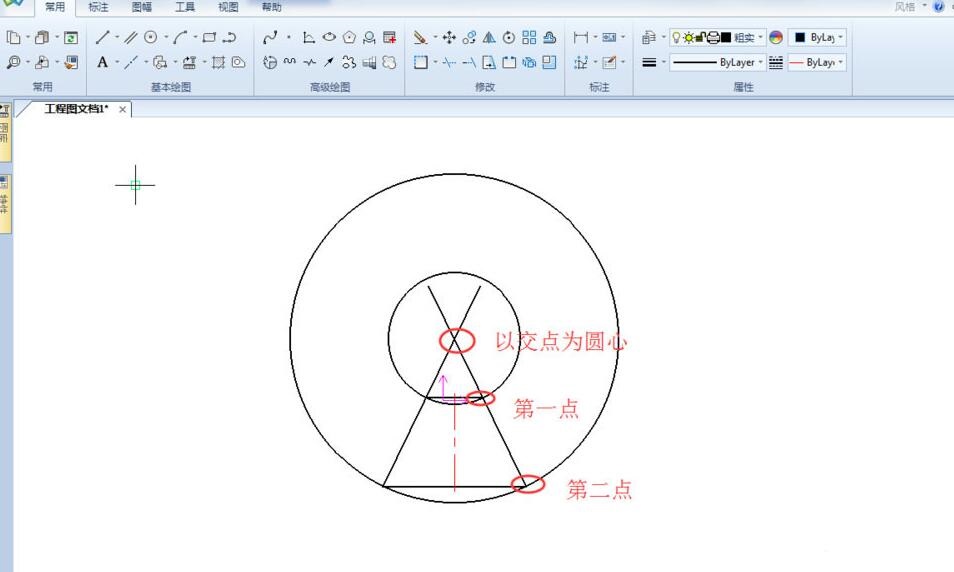Viewport: 954px width, 572px height.
Task: Click the Rotate tool
Action: tap(509, 37)
